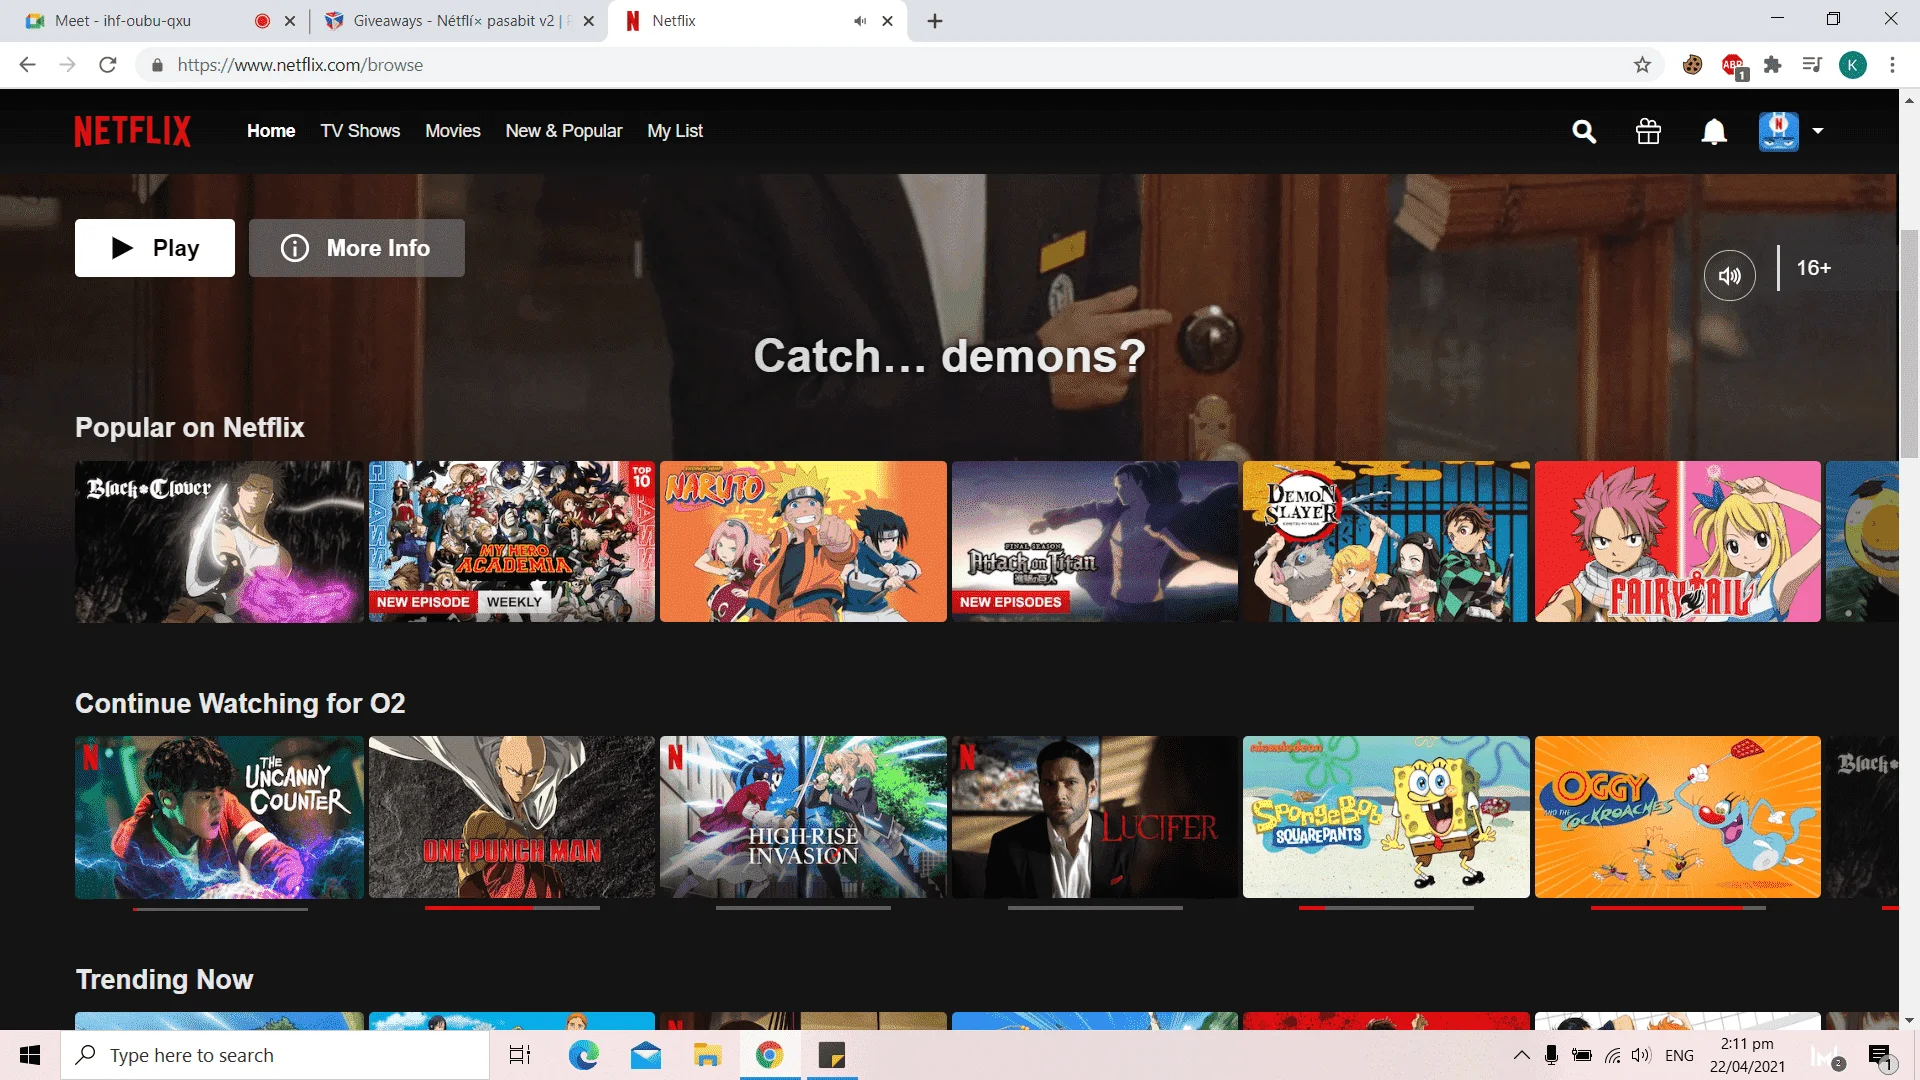Image resolution: width=1920 pixels, height=1080 pixels.
Task: Open the Chrome profile K avatar
Action: (x=1853, y=65)
